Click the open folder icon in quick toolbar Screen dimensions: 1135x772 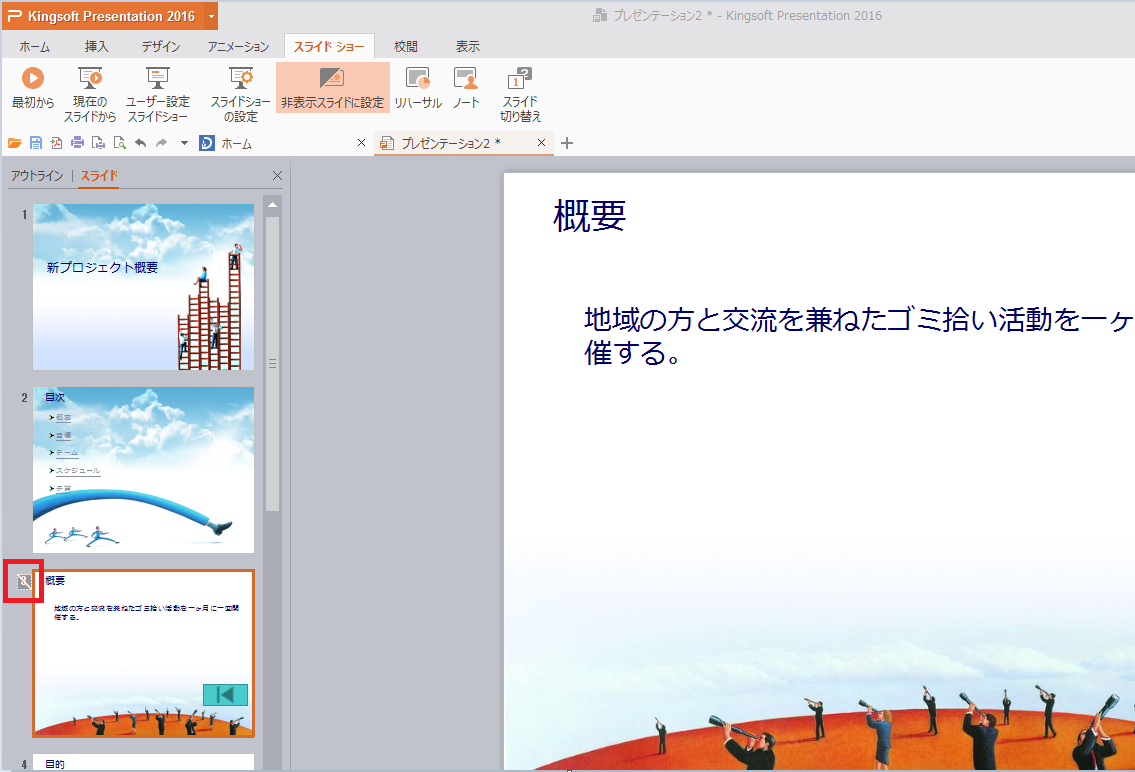[14, 143]
